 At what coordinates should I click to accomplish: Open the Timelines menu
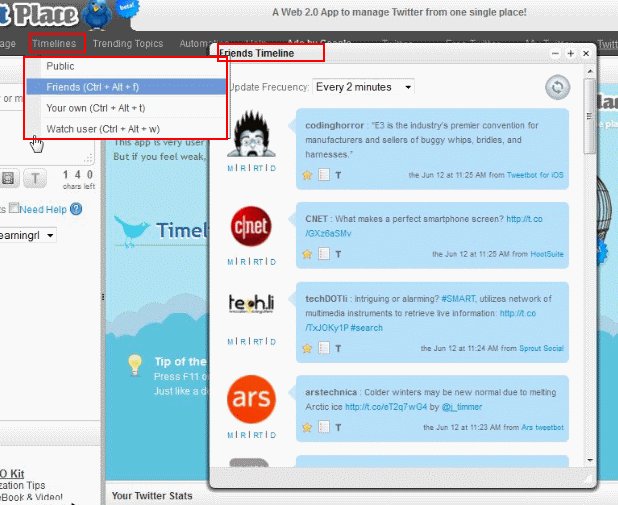(54, 43)
